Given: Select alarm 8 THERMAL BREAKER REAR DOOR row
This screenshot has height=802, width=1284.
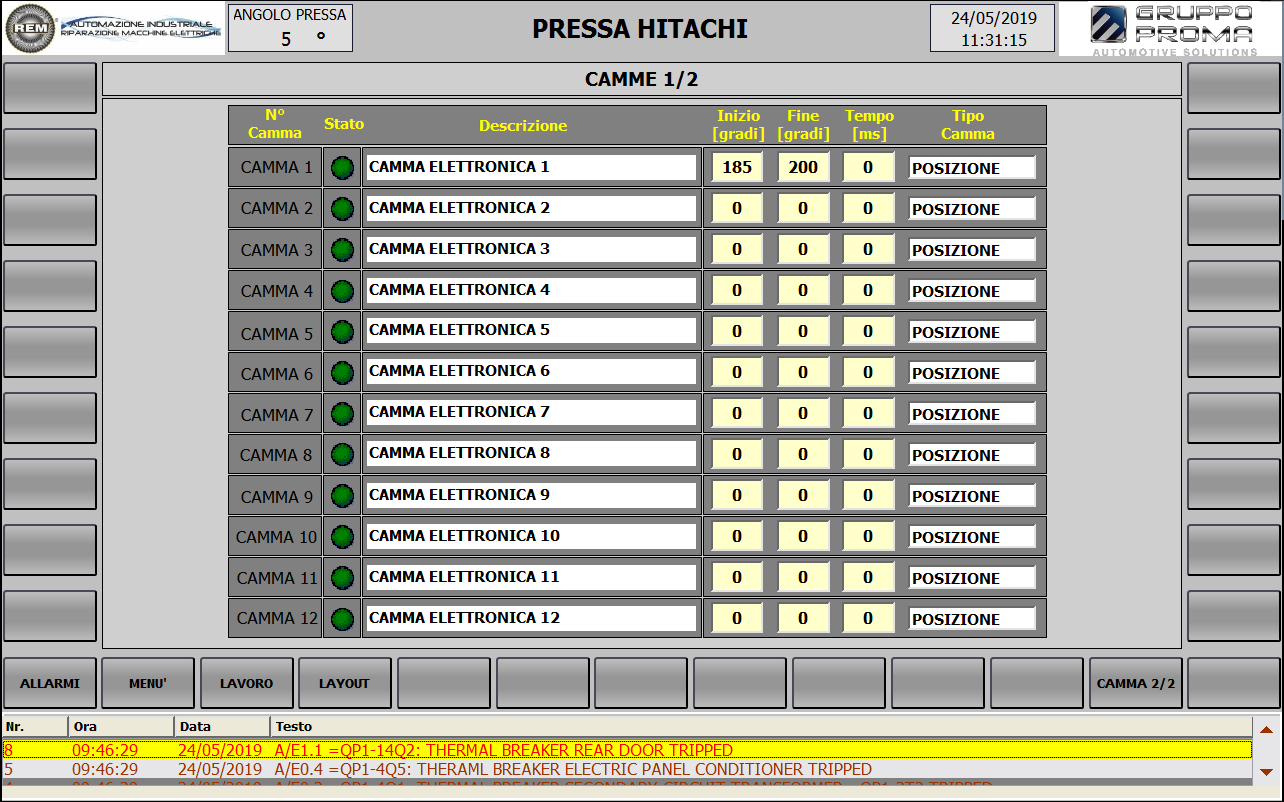Looking at the screenshot, I should click(x=627, y=750).
